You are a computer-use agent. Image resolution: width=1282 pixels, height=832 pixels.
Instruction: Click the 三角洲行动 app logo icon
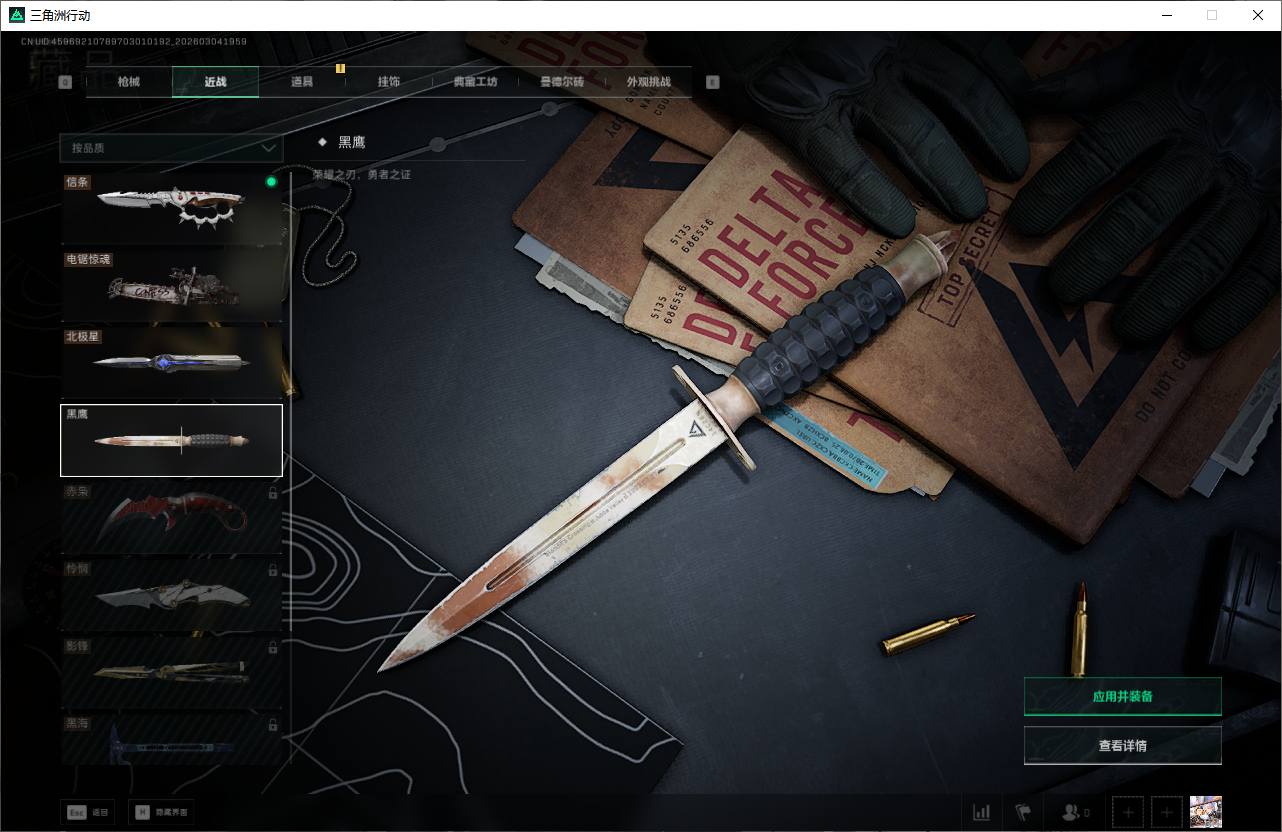pyautogui.click(x=15, y=15)
